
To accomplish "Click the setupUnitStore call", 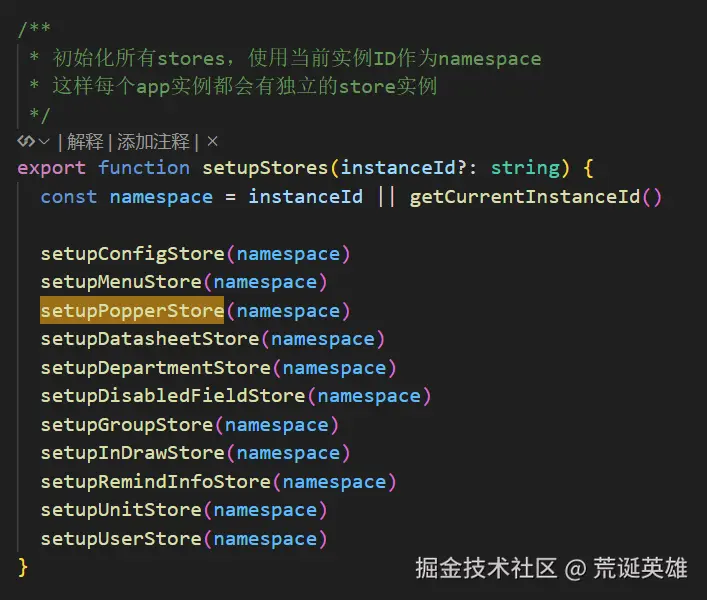I will pyautogui.click(x=120, y=510).
